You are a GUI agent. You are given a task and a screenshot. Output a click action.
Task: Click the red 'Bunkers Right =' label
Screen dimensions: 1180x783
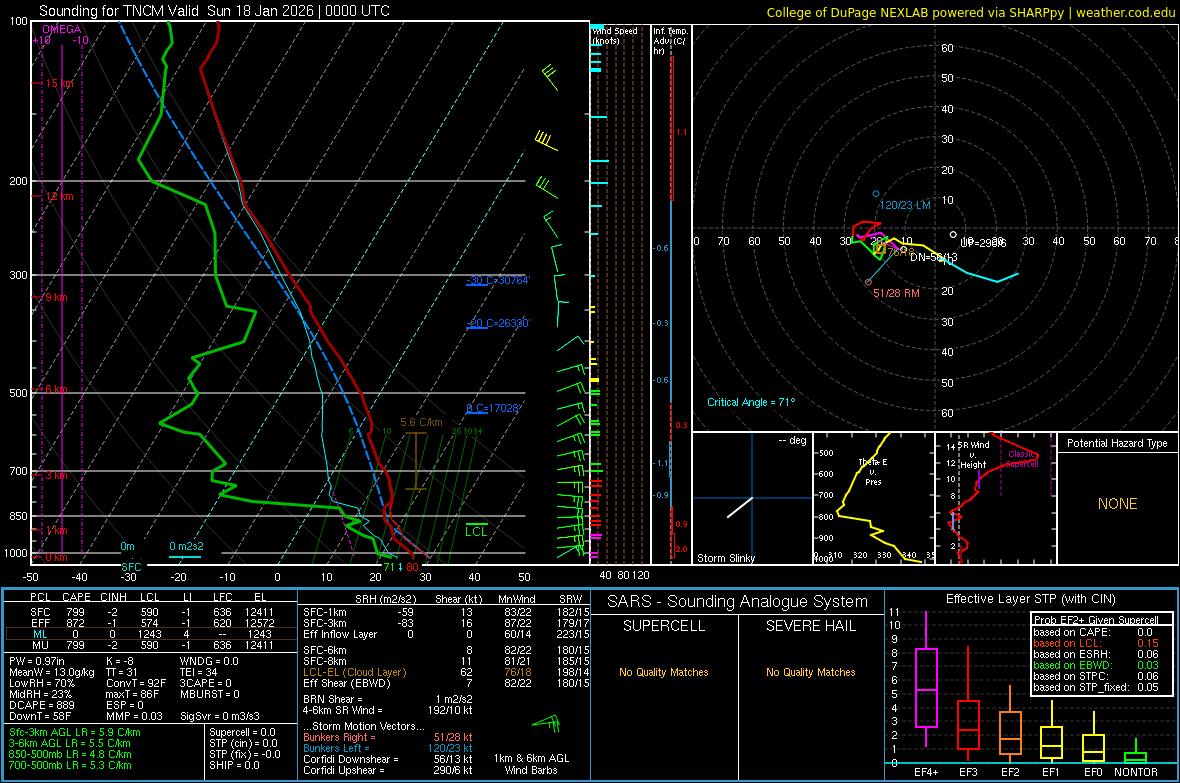point(339,737)
